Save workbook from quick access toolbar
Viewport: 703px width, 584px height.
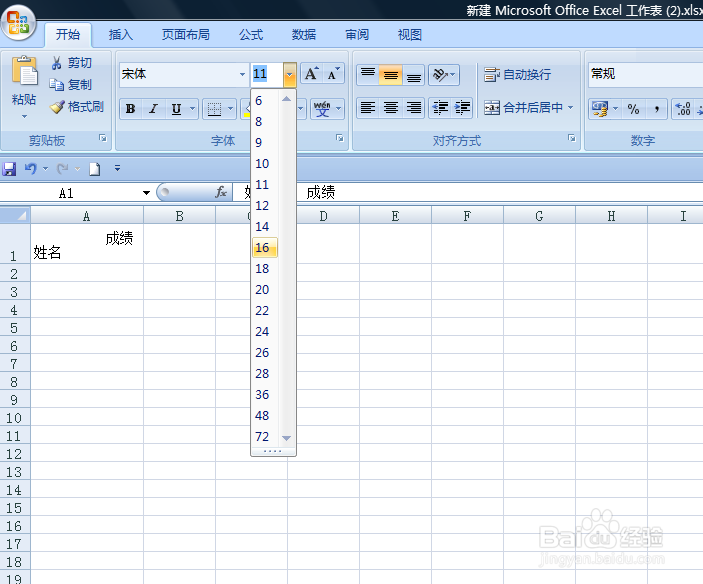tap(9, 169)
